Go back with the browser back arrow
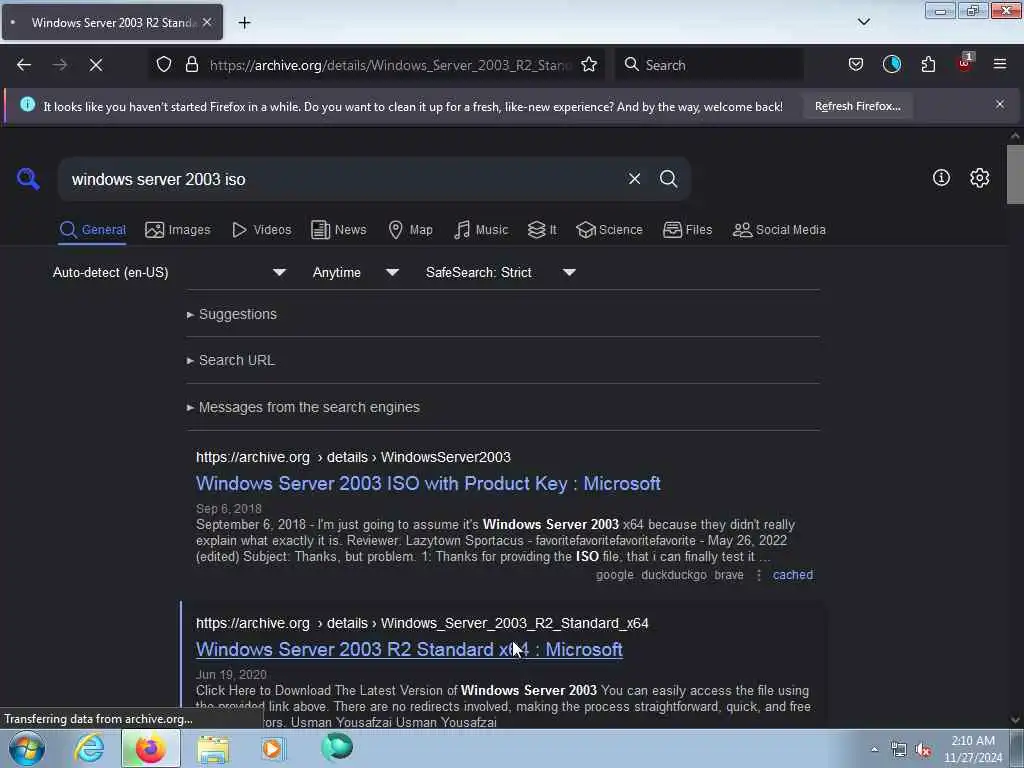The image size is (1024, 768). [x=24, y=65]
